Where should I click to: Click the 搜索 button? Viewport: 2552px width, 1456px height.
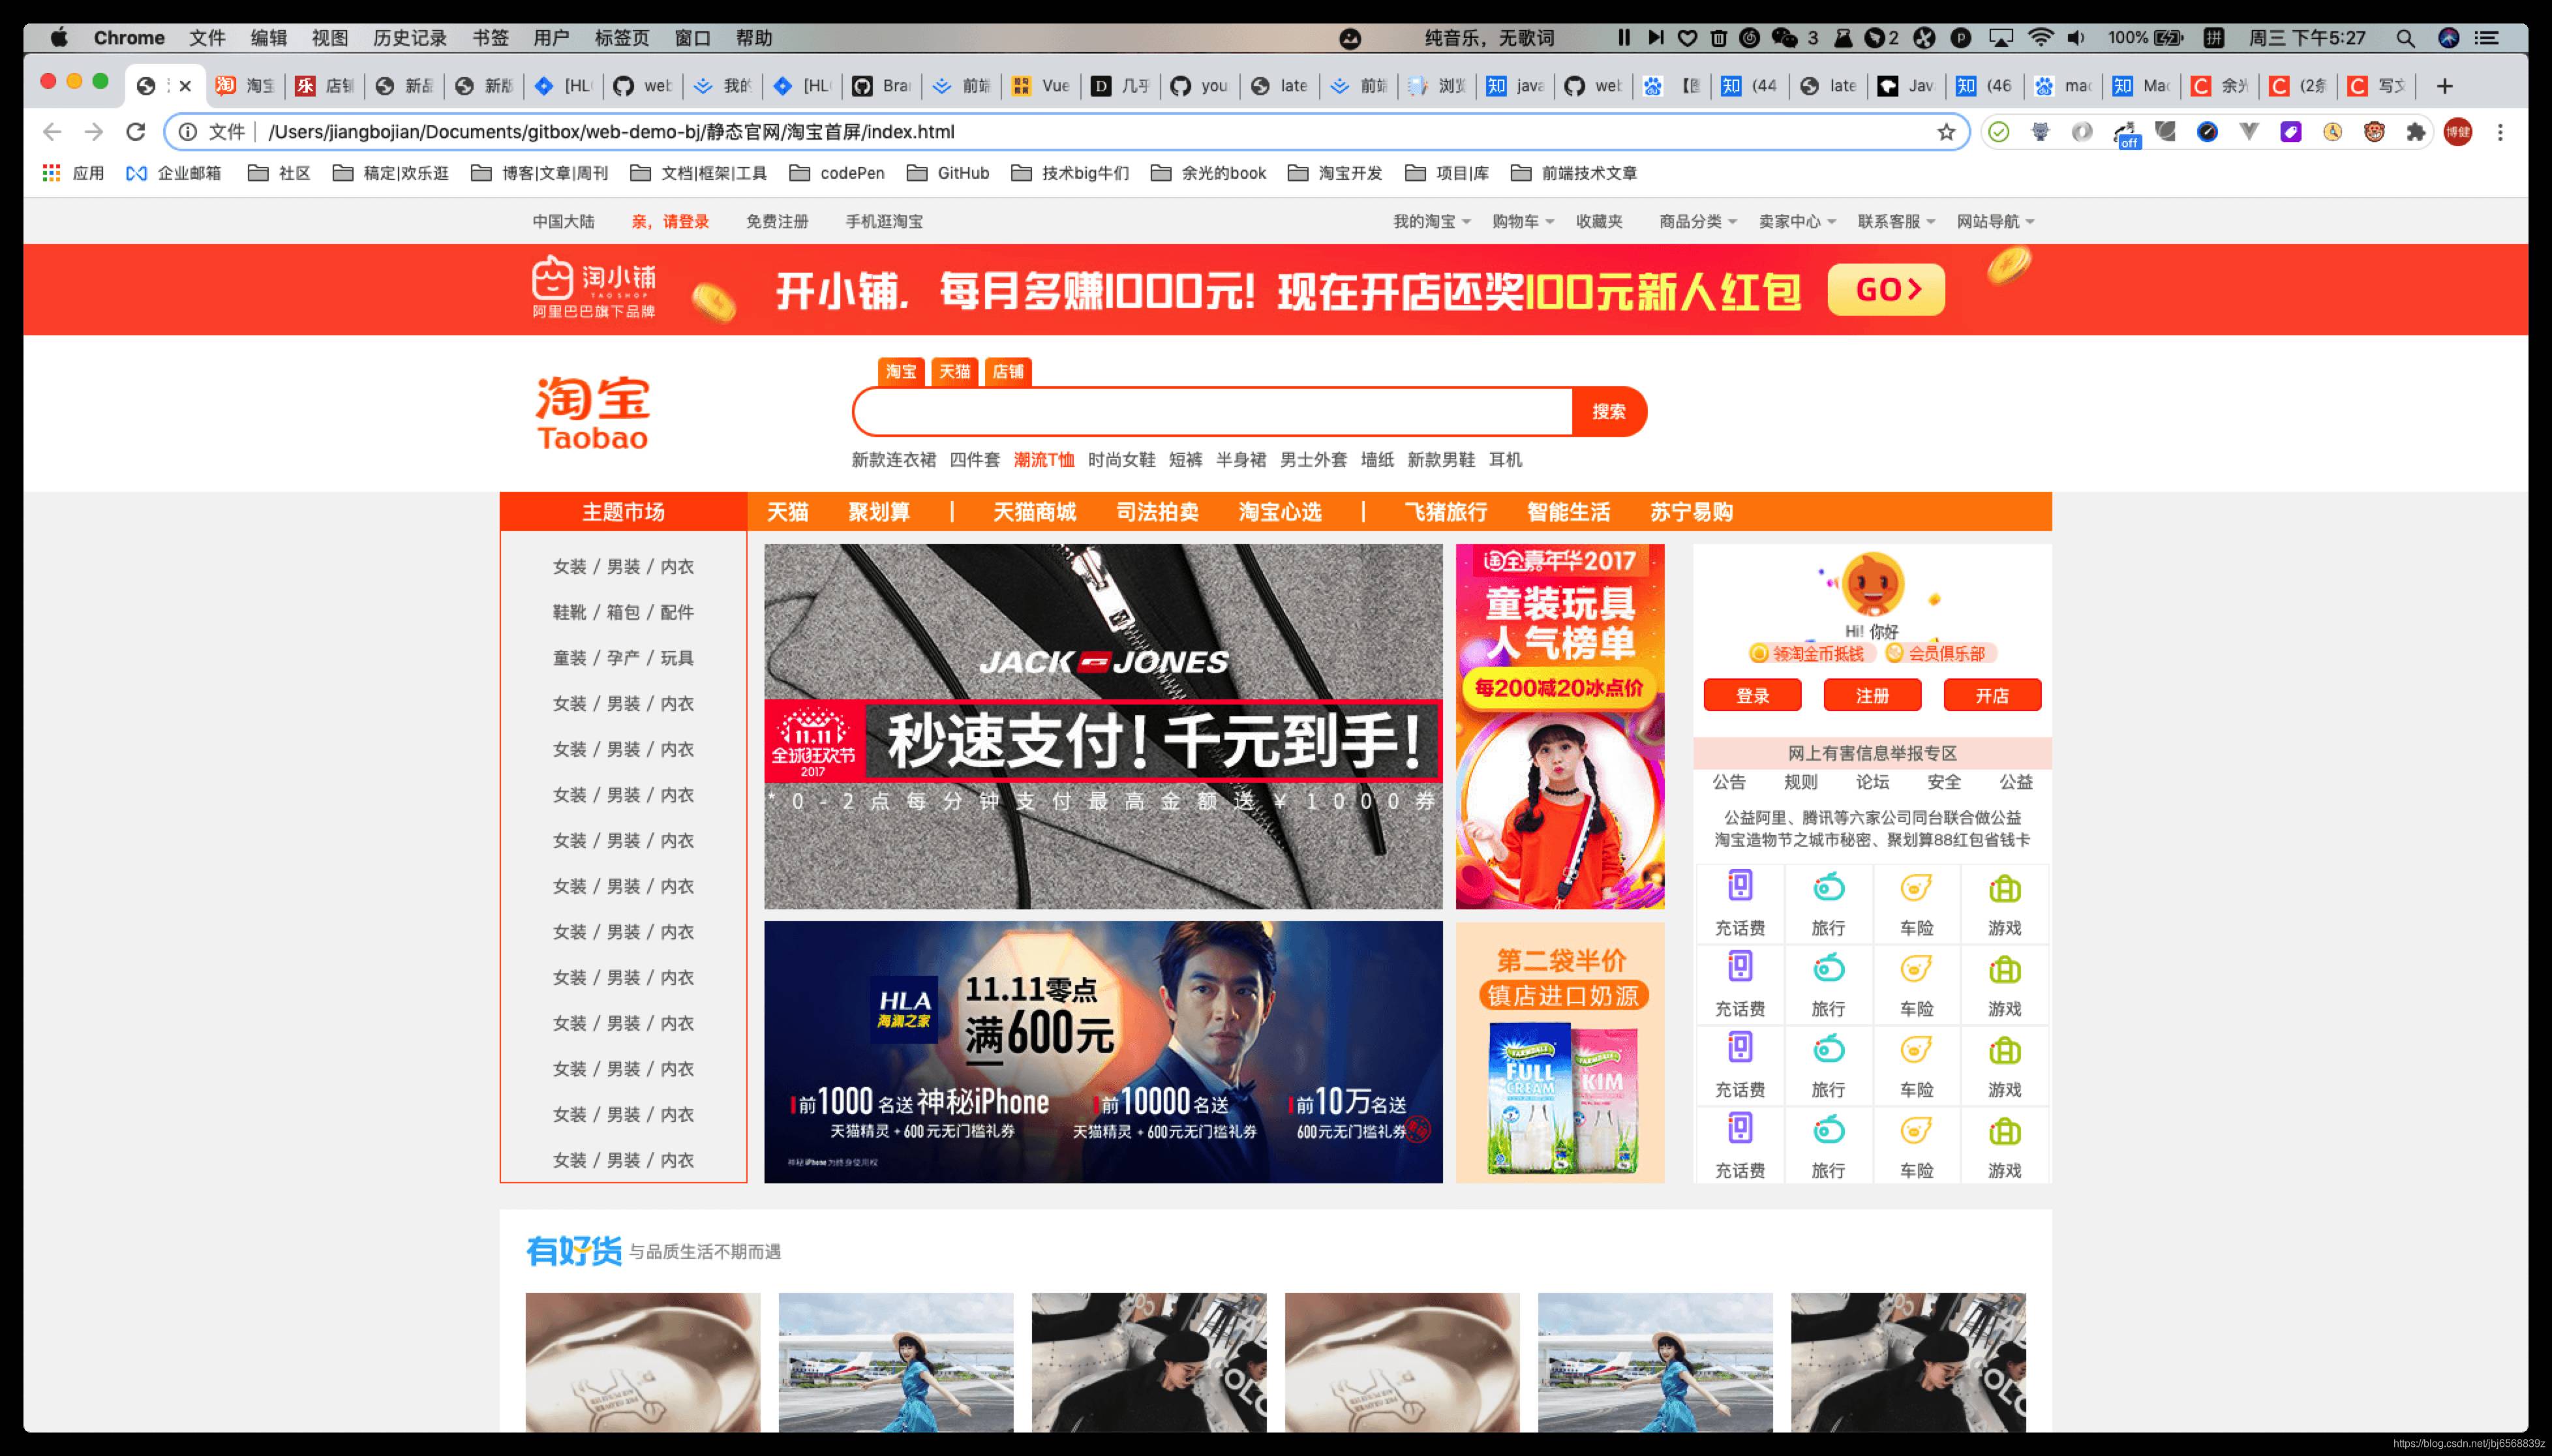pyautogui.click(x=1608, y=412)
